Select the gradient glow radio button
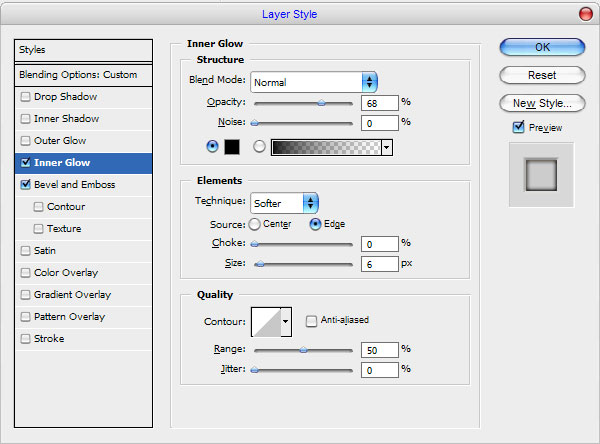 [259, 146]
